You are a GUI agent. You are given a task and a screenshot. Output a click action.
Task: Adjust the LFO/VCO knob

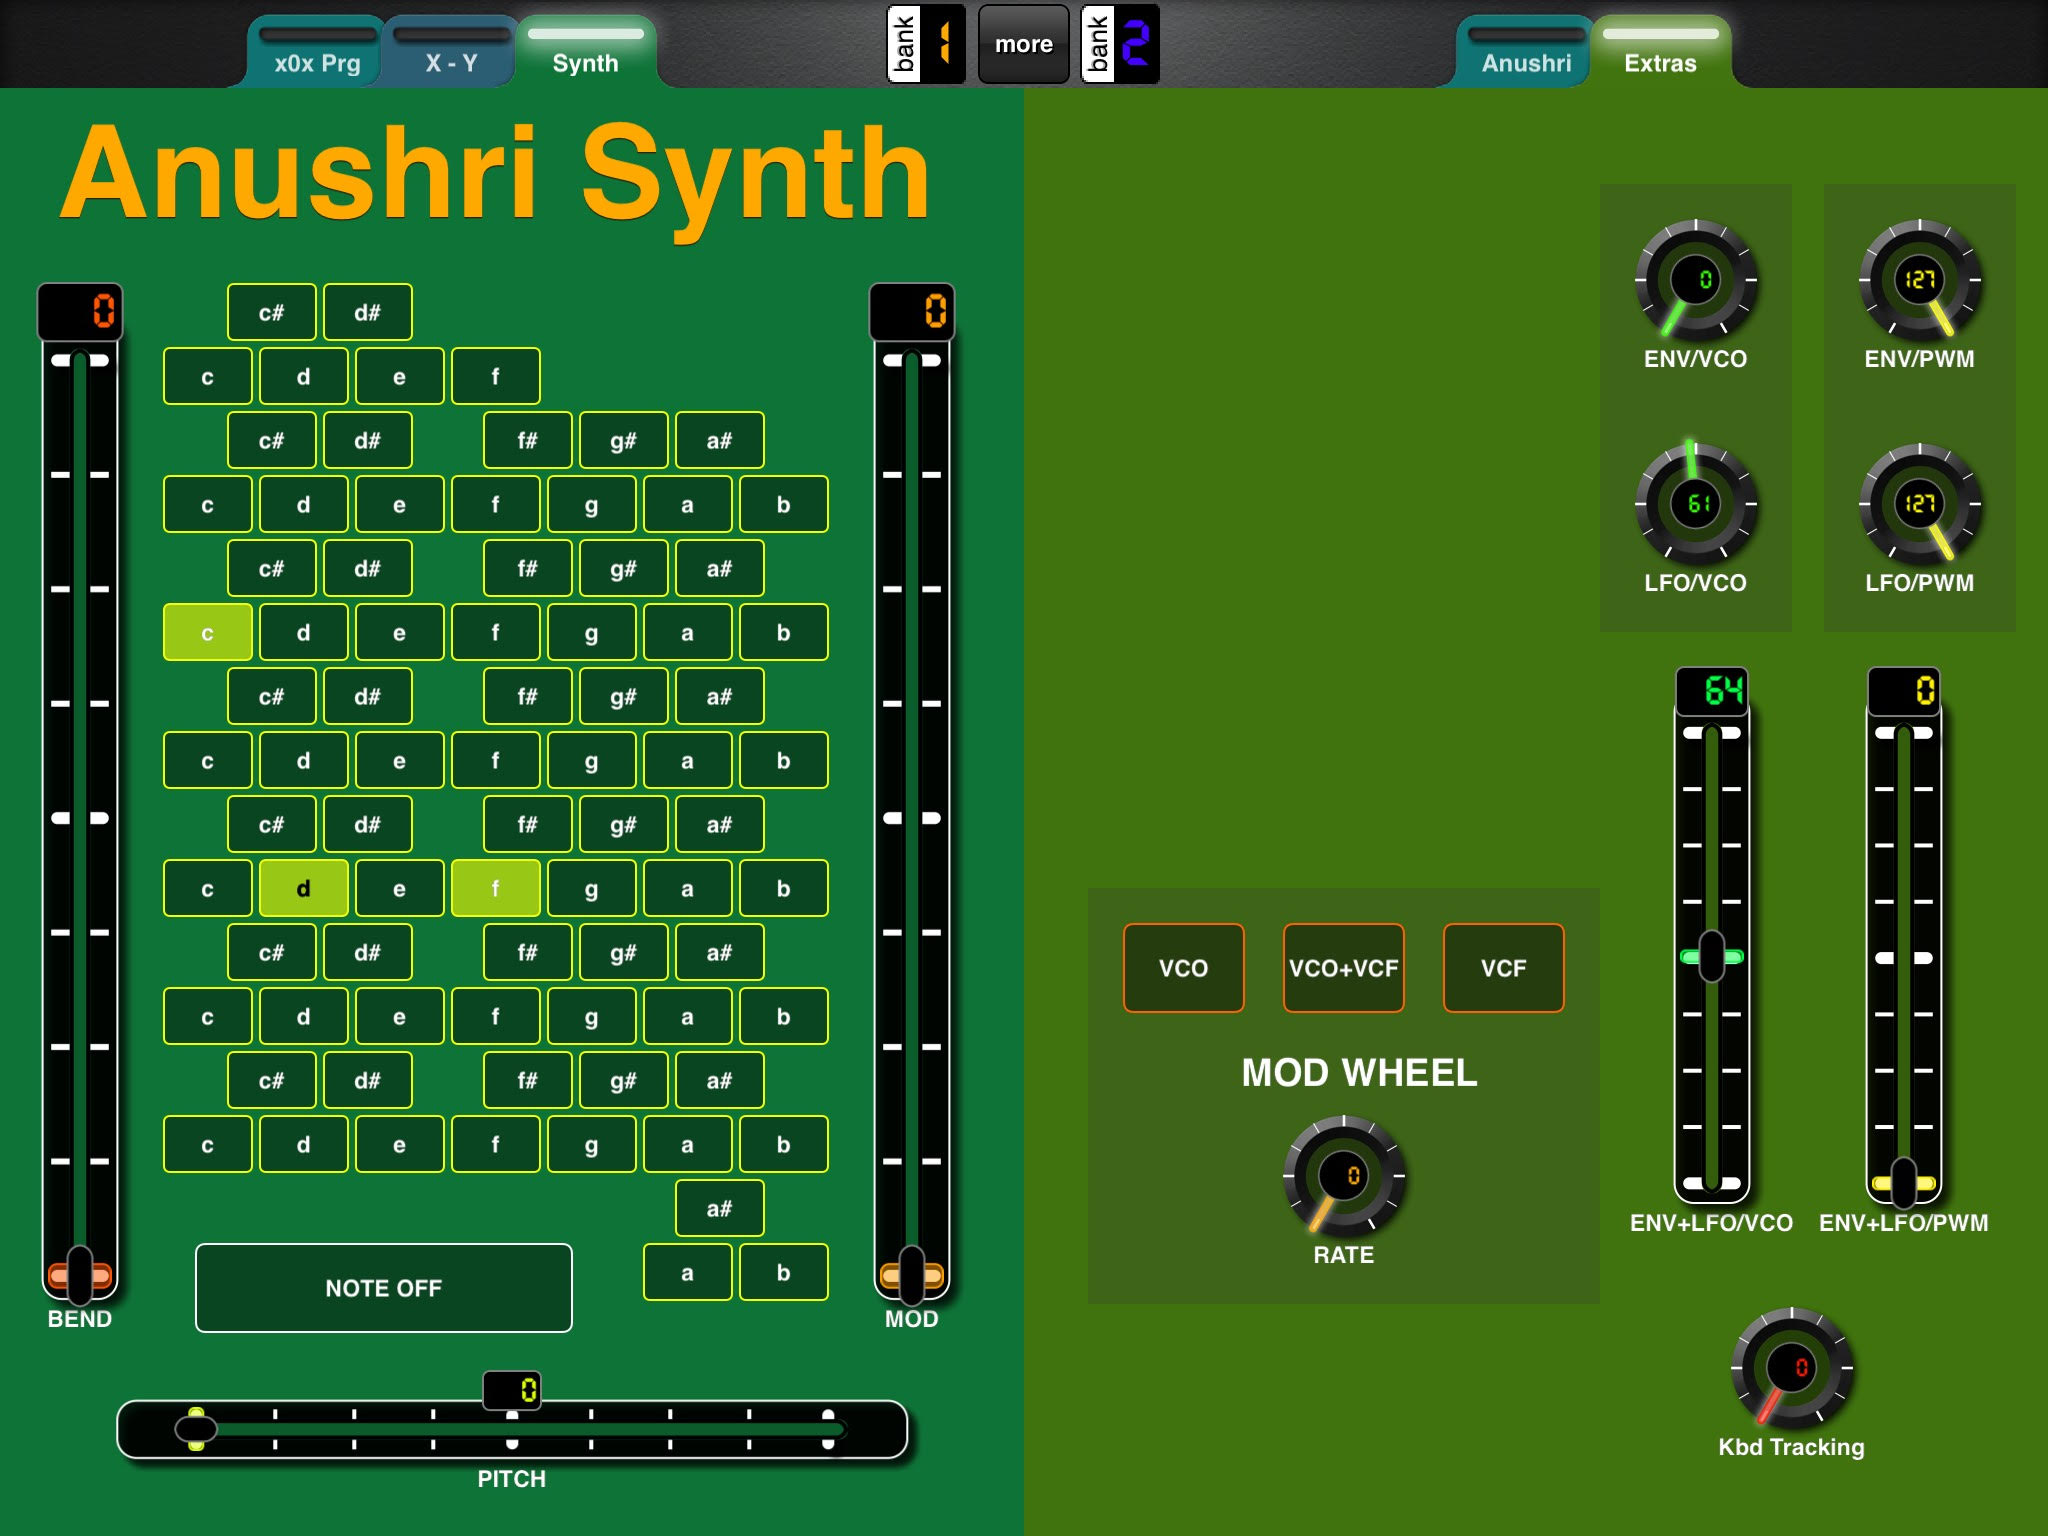tap(1696, 504)
